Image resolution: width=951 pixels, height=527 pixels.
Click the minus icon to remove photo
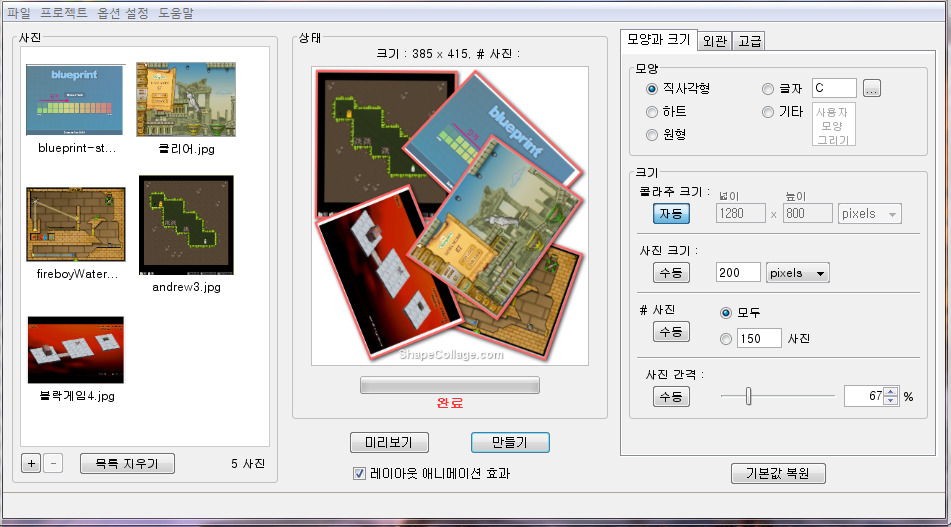pyautogui.click(x=53, y=464)
